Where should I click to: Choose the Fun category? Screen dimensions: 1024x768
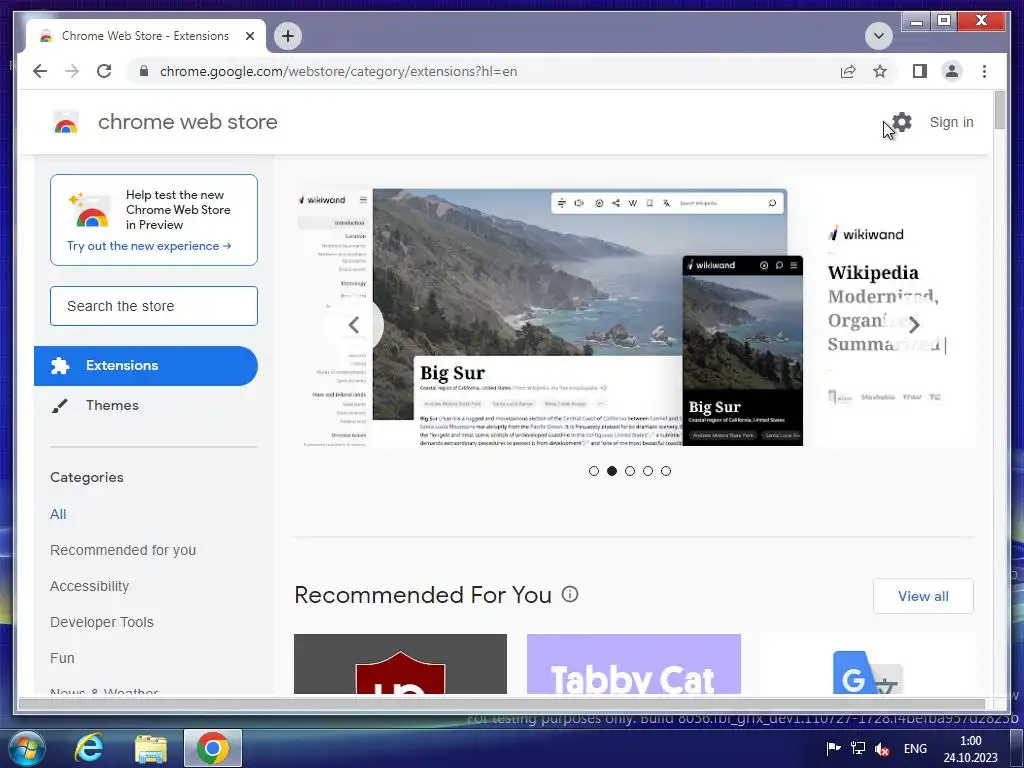pyautogui.click(x=62, y=658)
